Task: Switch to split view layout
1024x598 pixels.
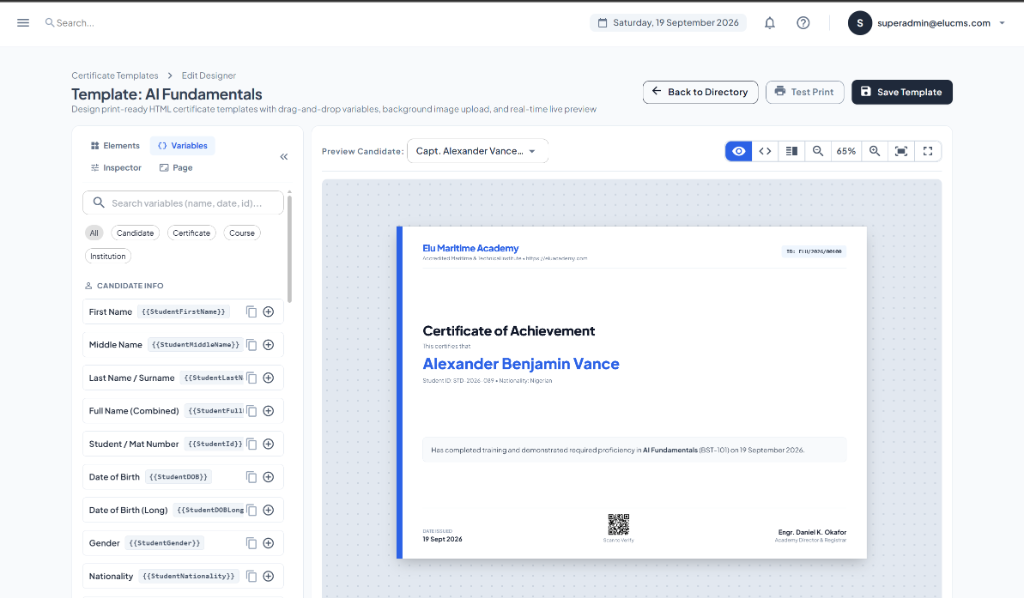Action: pos(792,151)
